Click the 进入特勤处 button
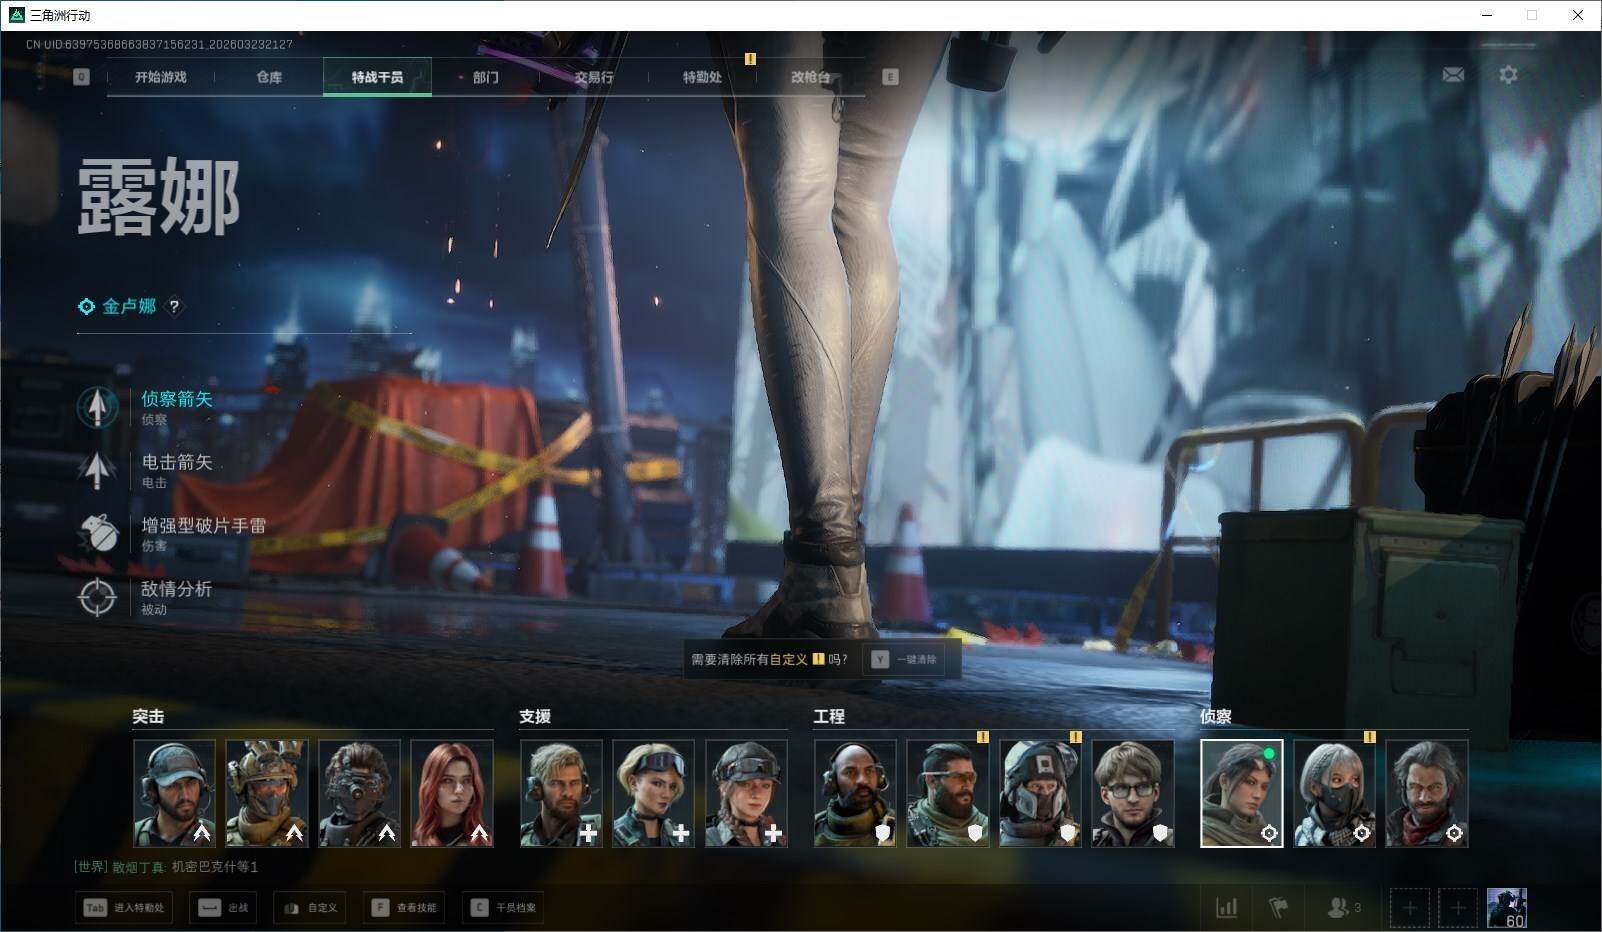Image resolution: width=1602 pixels, height=932 pixels. [x=124, y=908]
